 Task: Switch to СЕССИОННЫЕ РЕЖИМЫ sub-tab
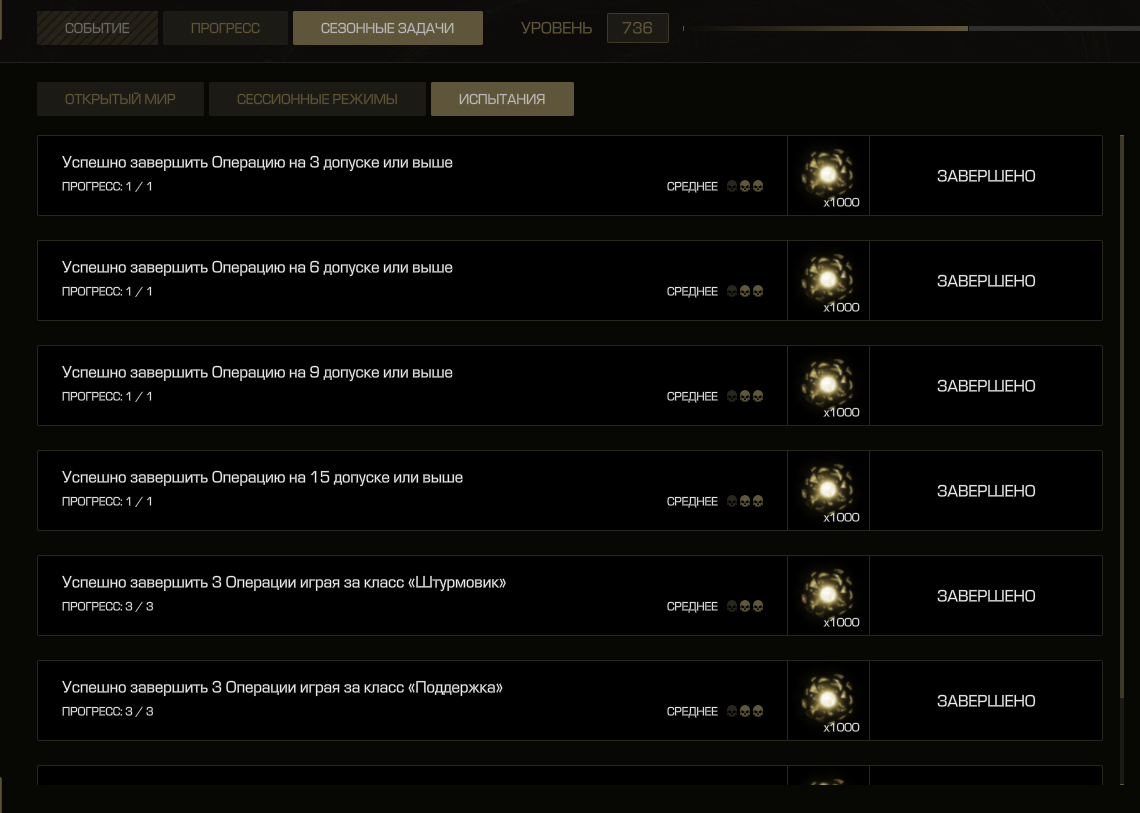point(317,99)
